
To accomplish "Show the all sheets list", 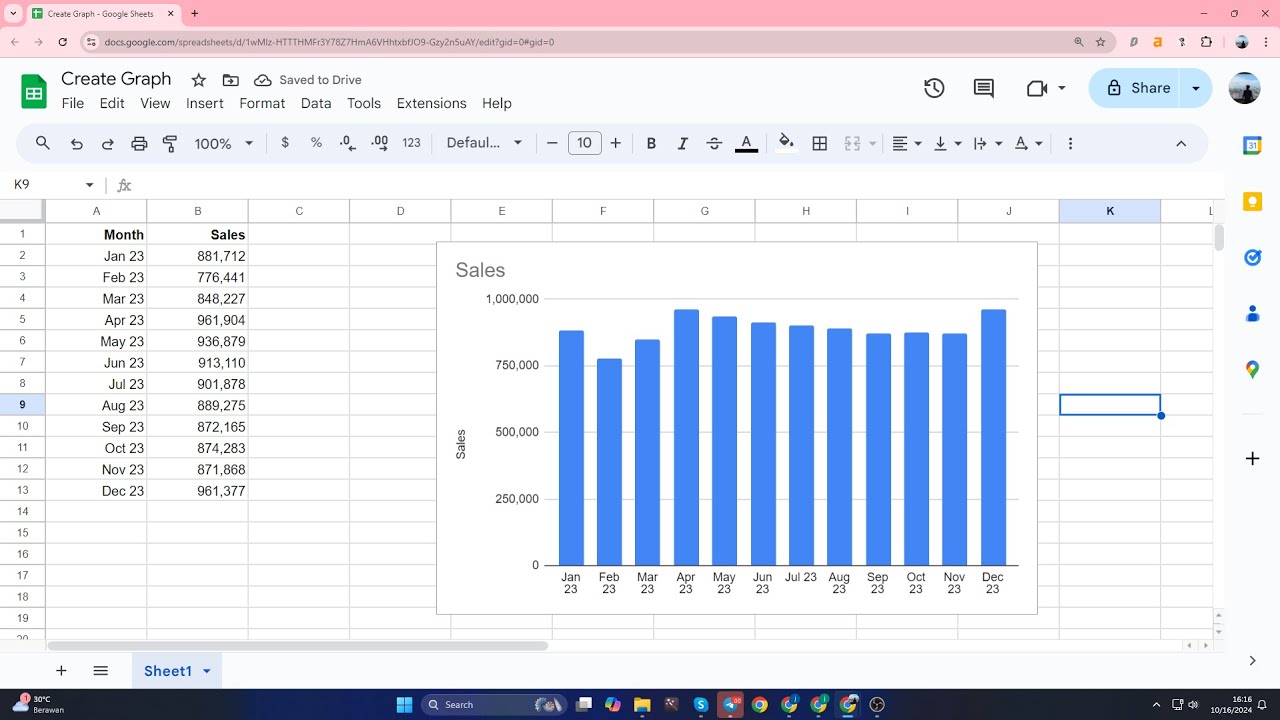I will 100,671.
